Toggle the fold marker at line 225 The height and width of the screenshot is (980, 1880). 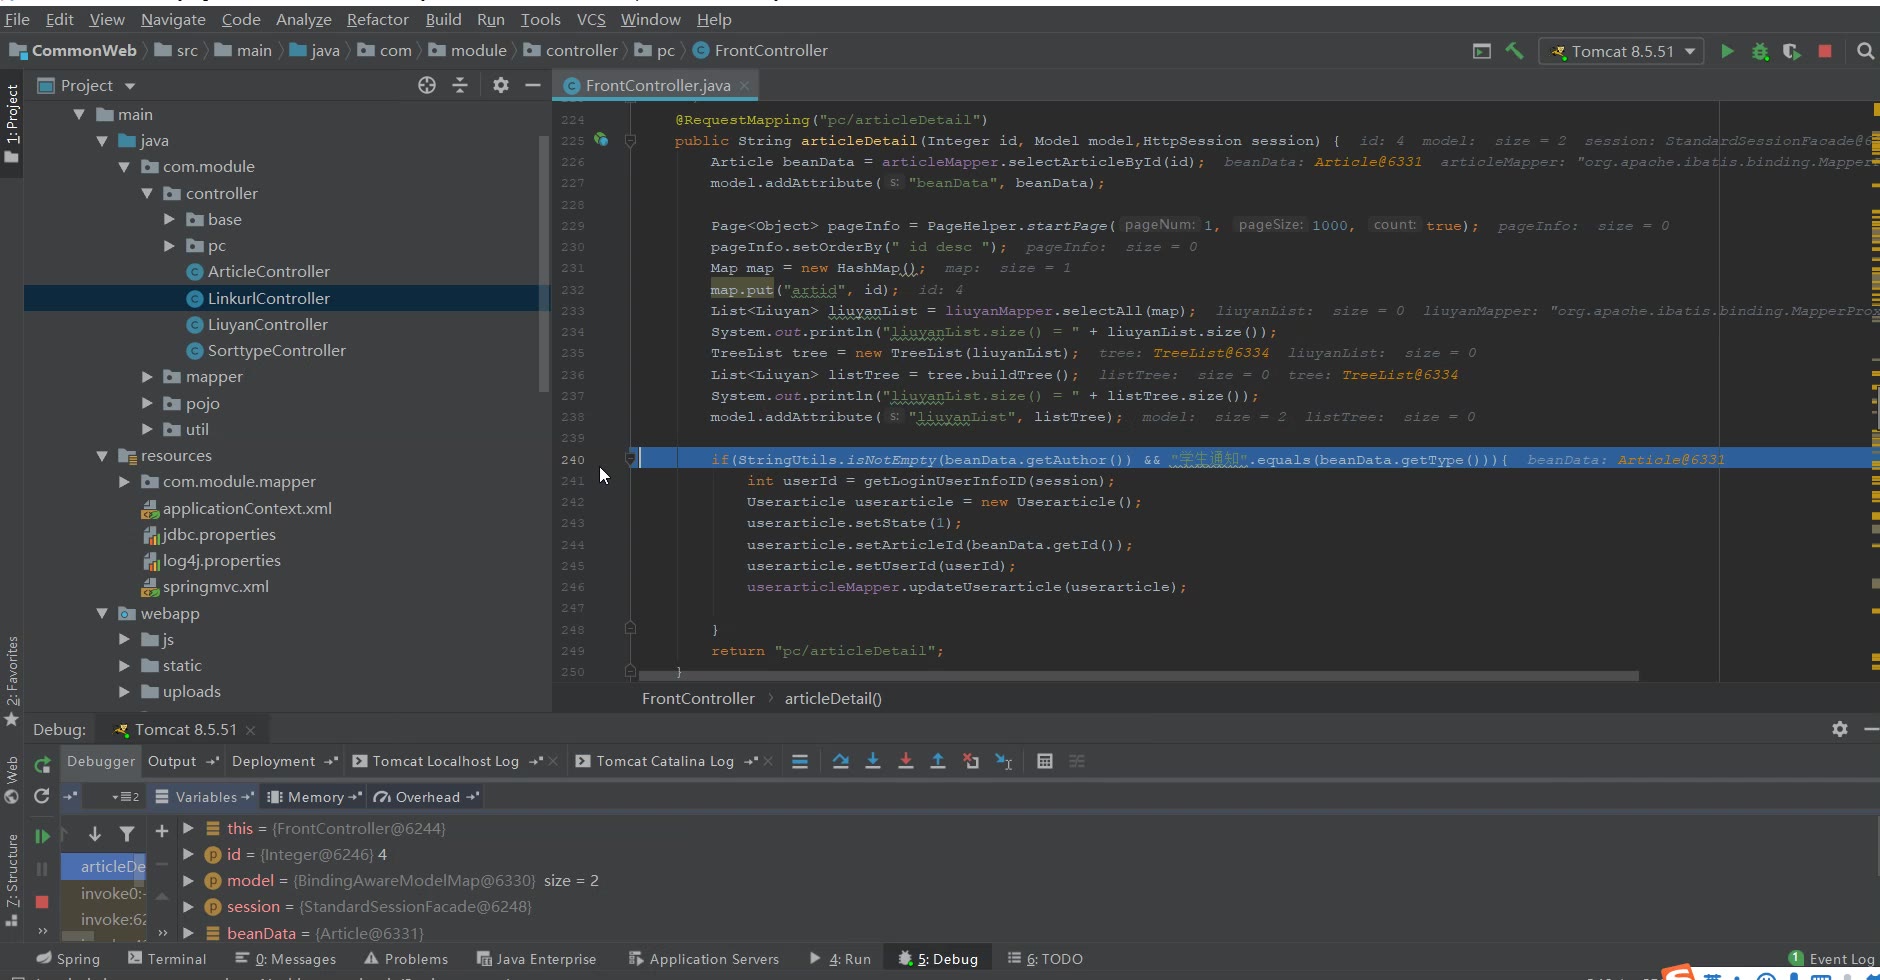(x=630, y=141)
